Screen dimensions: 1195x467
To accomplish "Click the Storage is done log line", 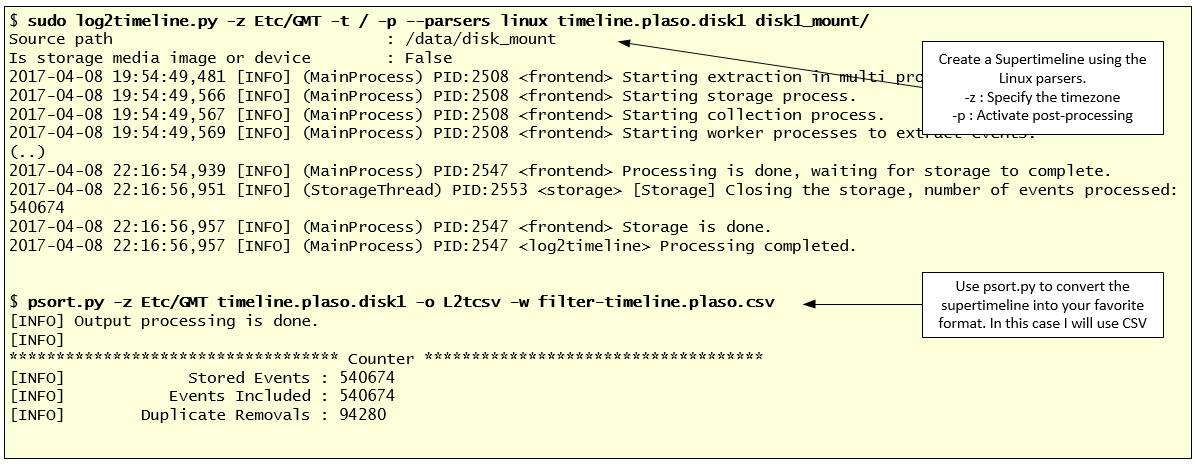I will [390, 227].
